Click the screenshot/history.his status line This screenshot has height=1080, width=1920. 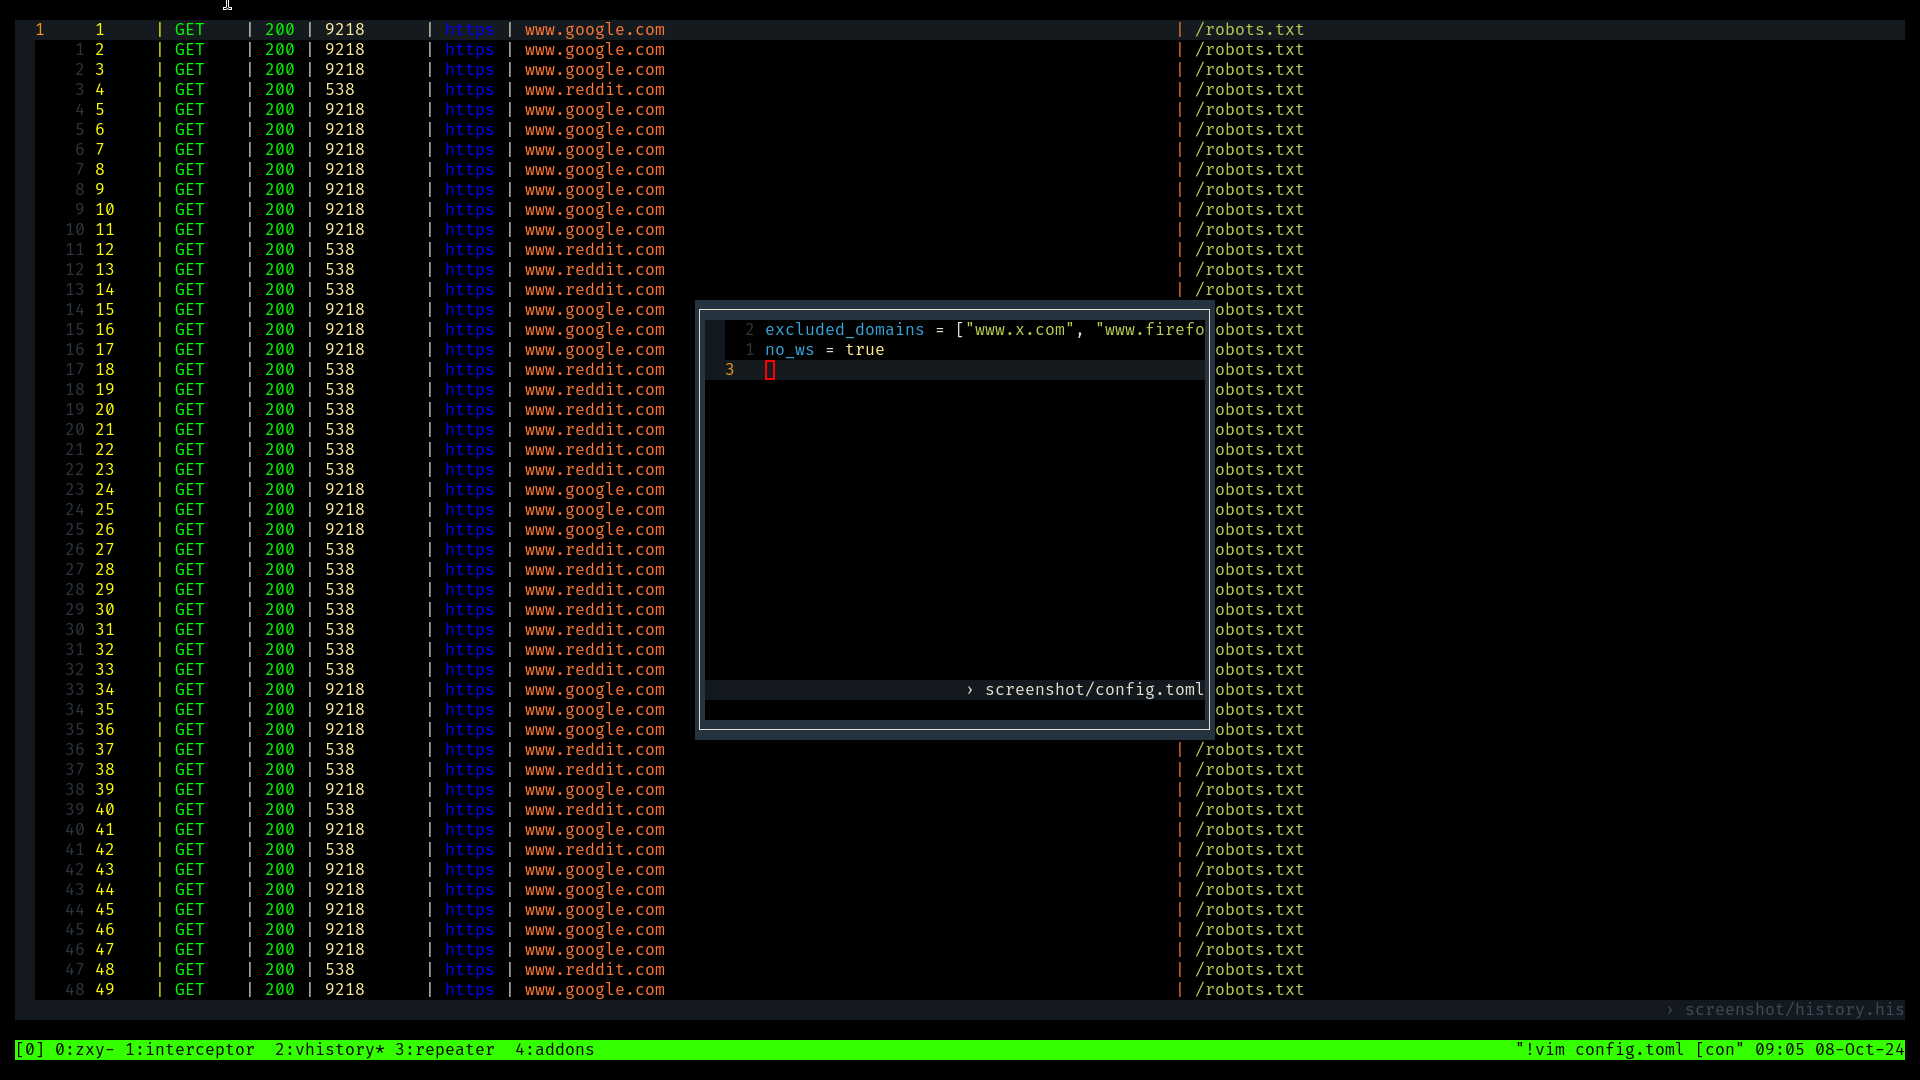coord(1793,1009)
